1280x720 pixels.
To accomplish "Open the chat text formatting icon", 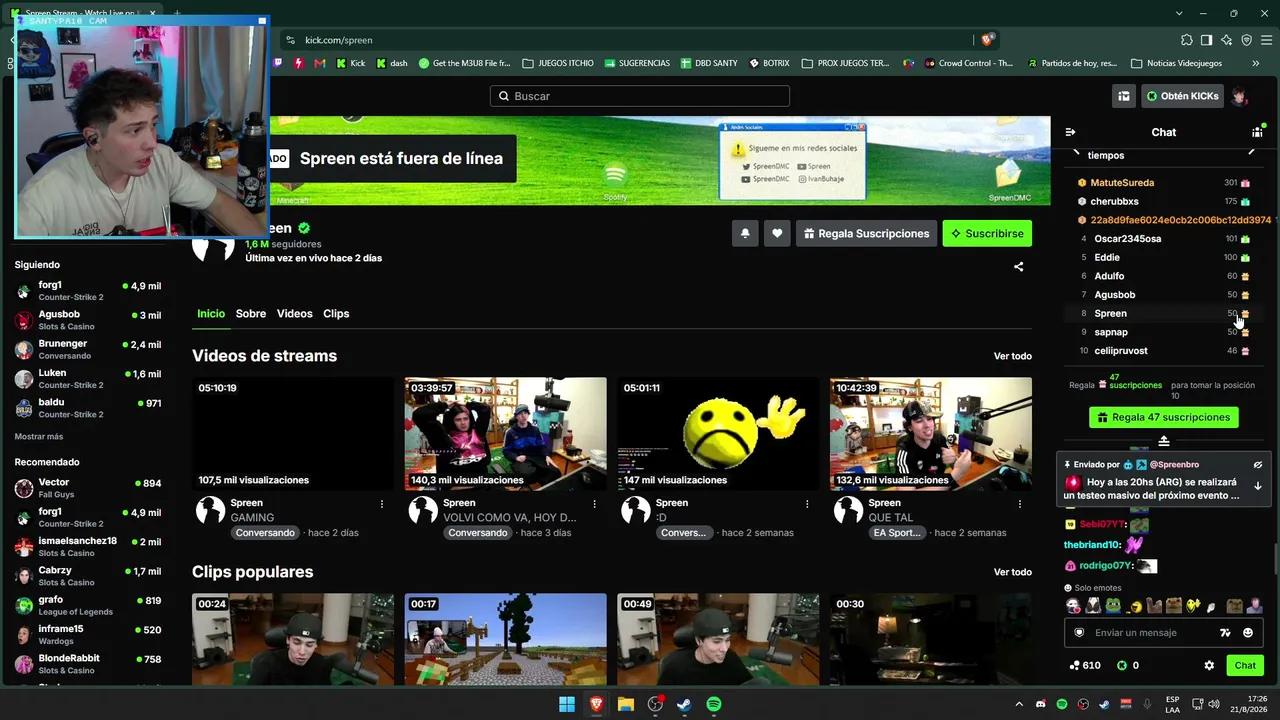I will pos(1226,633).
